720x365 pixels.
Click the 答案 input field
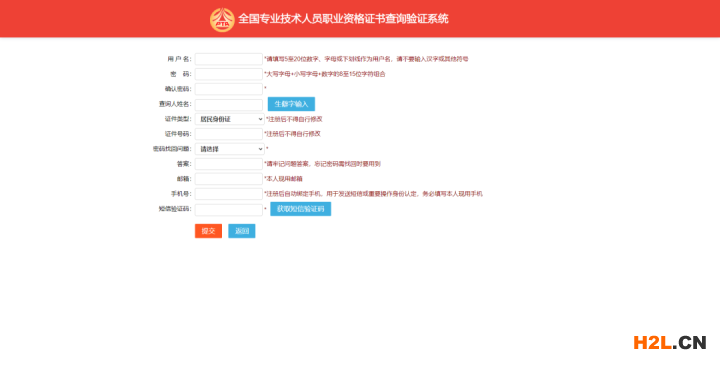pyautogui.click(x=229, y=163)
